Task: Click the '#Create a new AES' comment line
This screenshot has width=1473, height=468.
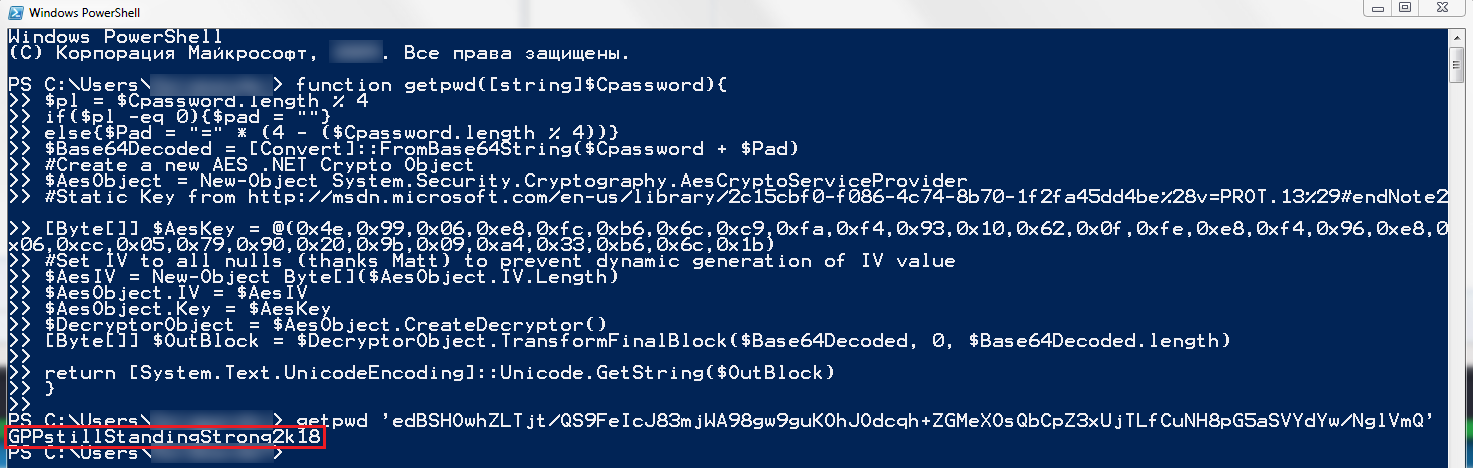Action: (260, 165)
